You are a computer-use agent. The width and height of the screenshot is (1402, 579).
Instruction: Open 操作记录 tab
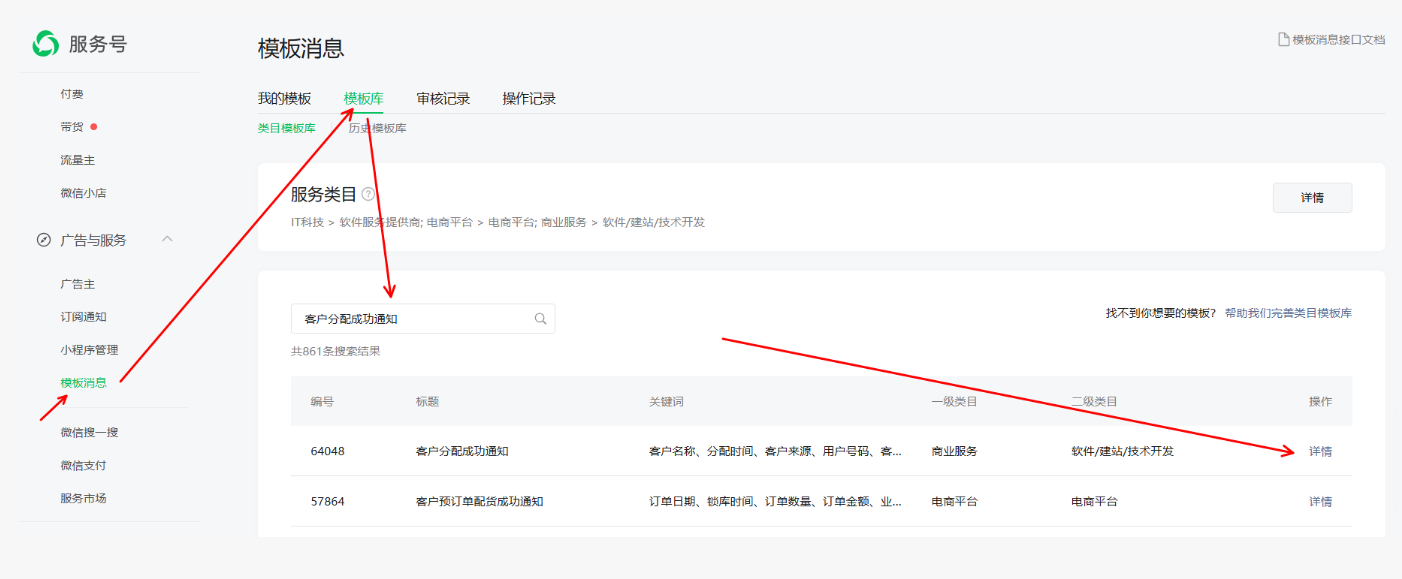tap(529, 99)
